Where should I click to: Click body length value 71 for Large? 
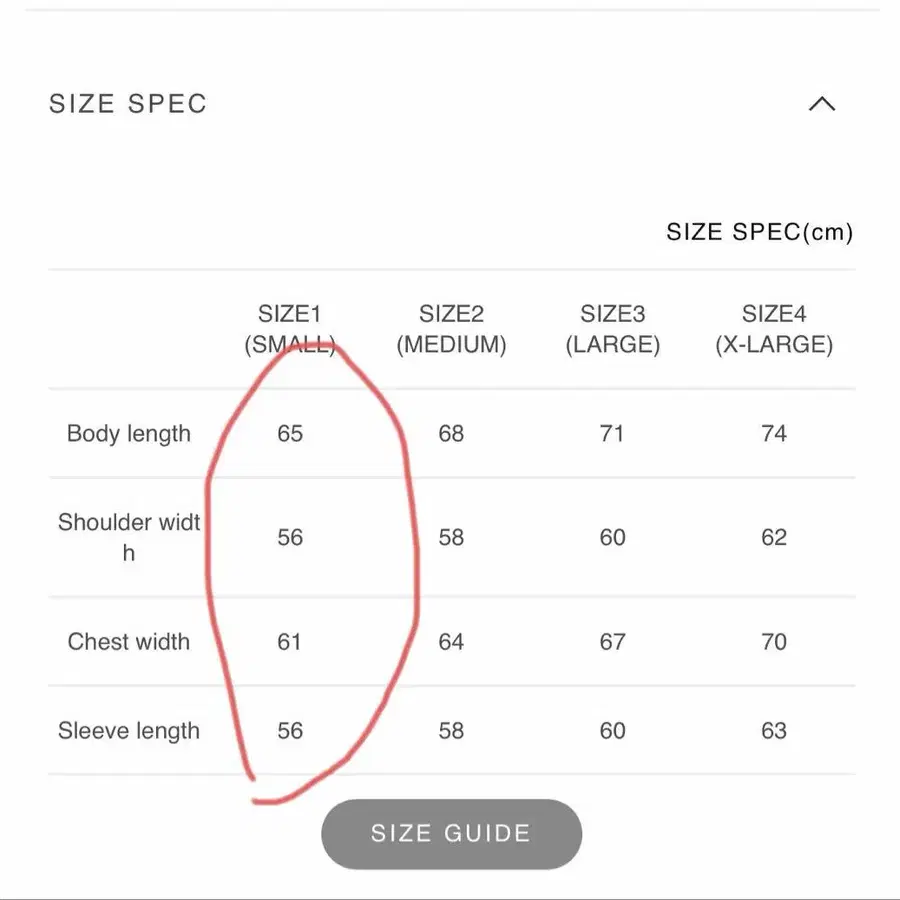point(612,434)
